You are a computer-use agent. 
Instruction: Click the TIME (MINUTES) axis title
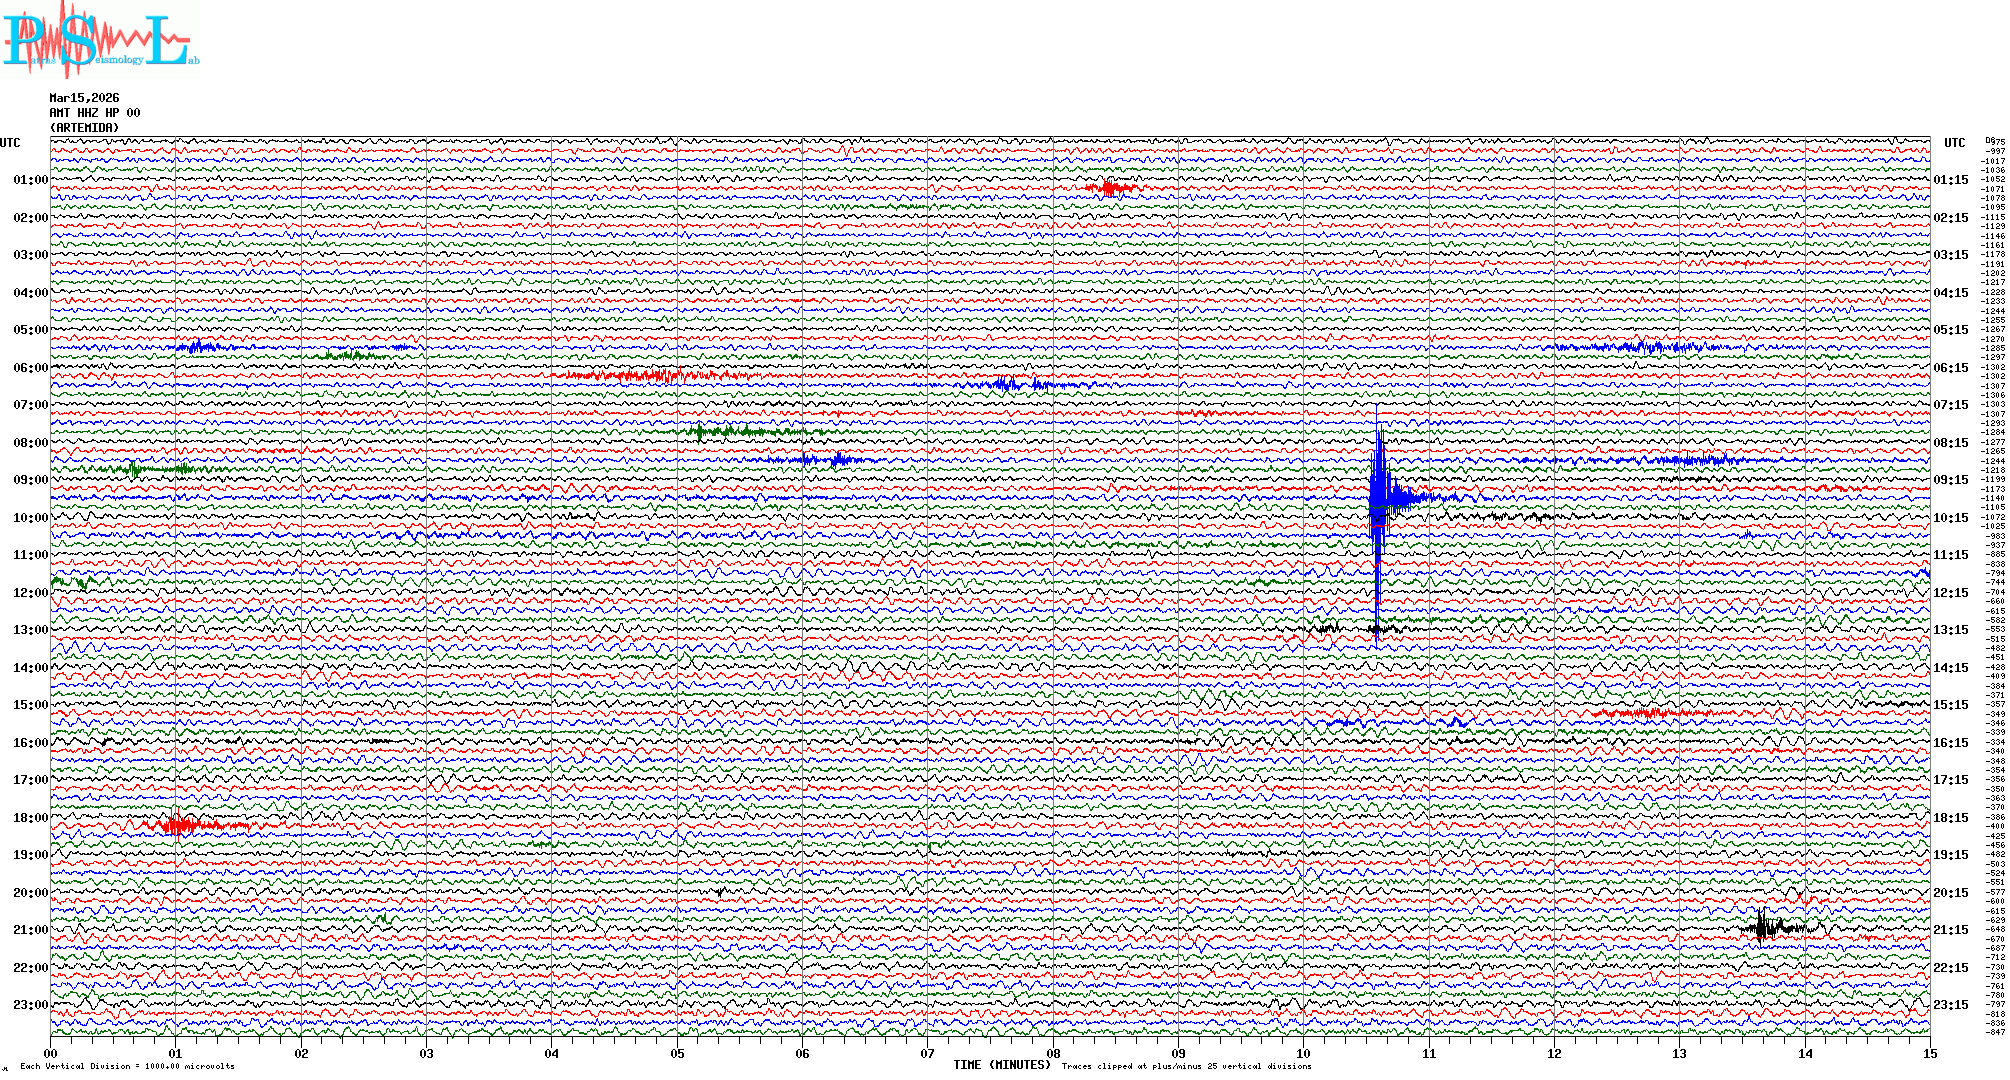(x=1002, y=1065)
